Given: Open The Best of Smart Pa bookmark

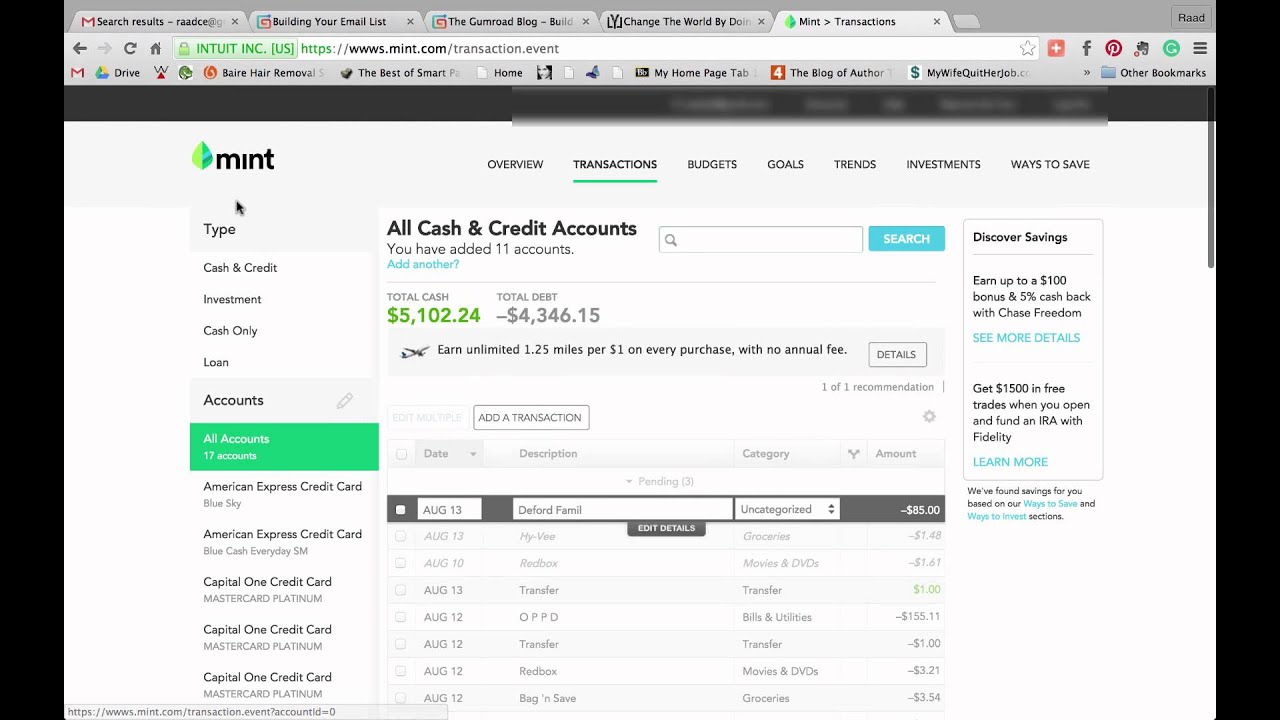Looking at the screenshot, I should click(x=400, y=73).
